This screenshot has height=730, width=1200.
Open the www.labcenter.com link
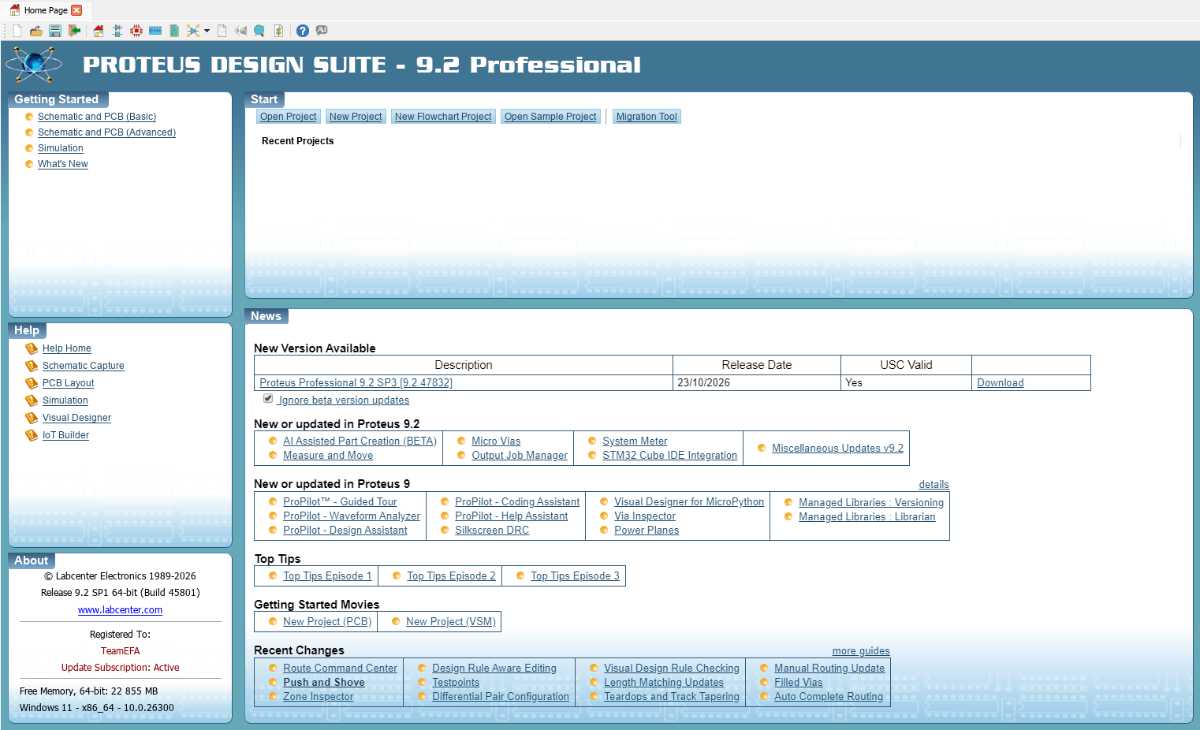click(120, 610)
